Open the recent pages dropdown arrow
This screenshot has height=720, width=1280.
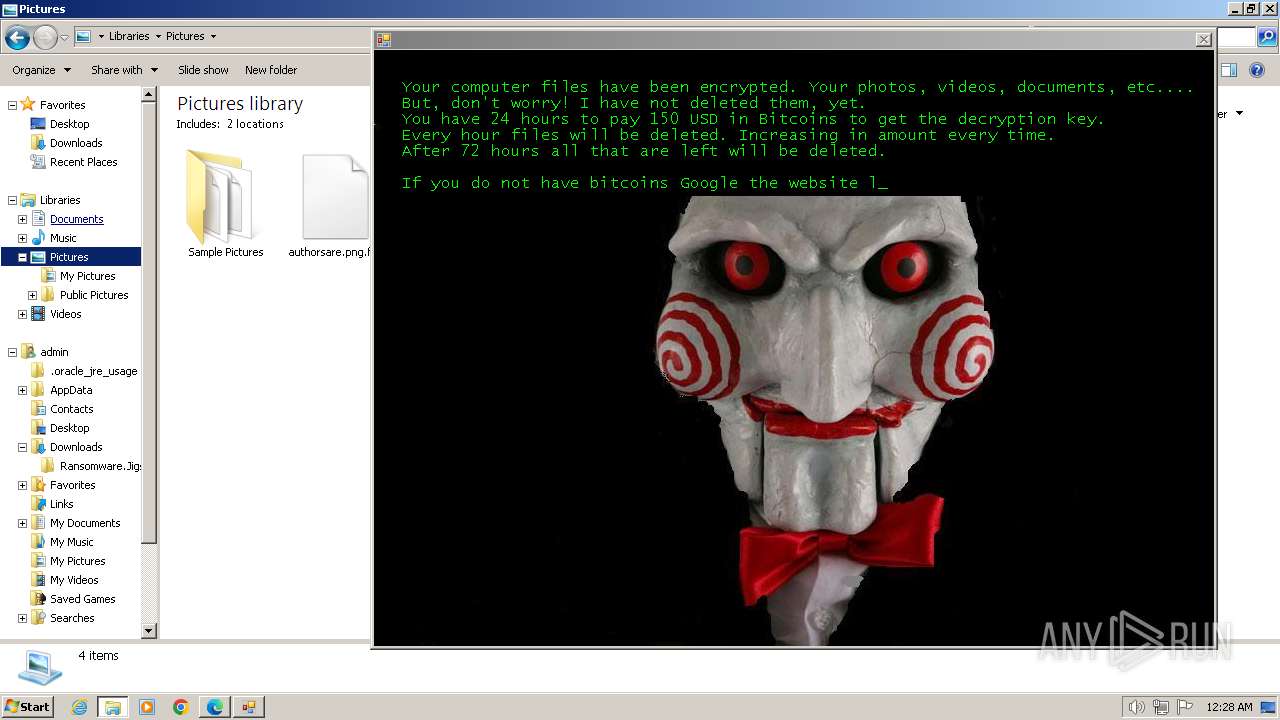64,37
